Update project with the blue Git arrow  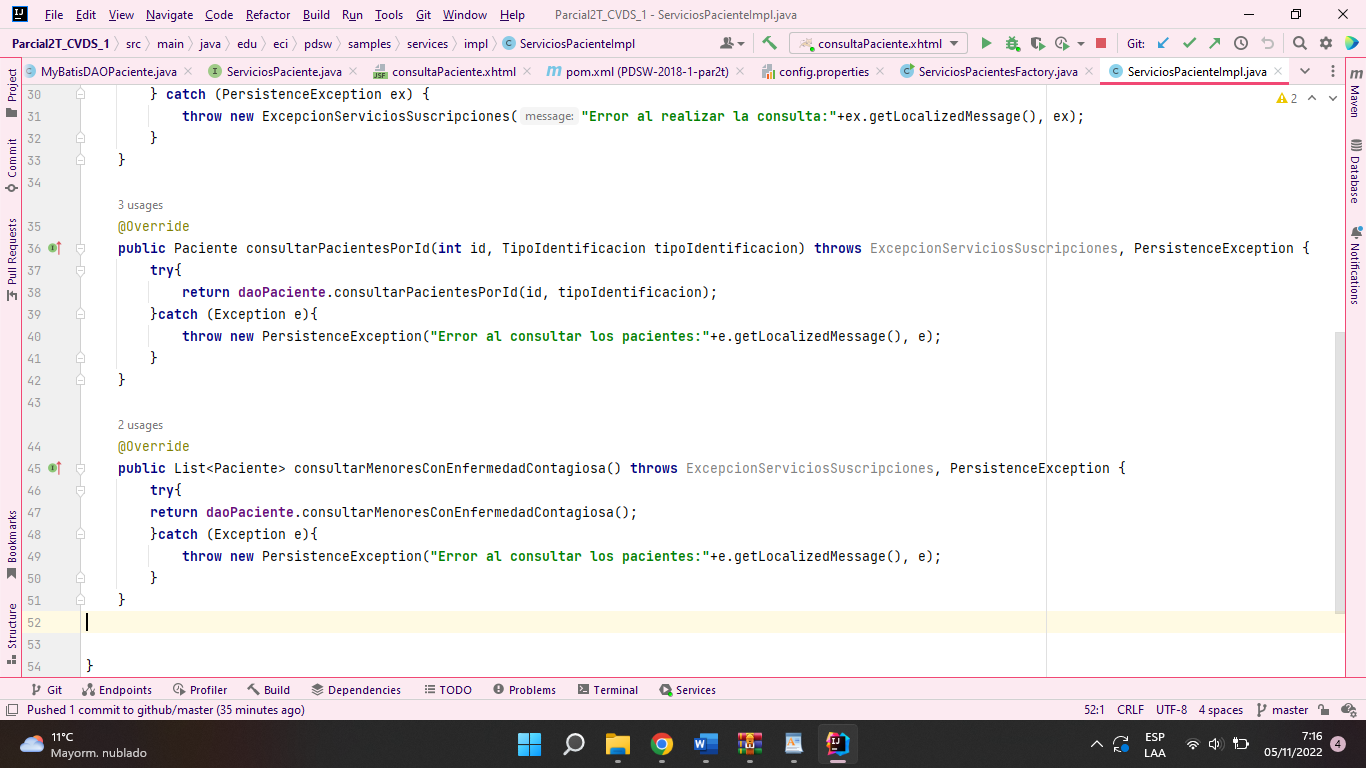coord(1163,43)
